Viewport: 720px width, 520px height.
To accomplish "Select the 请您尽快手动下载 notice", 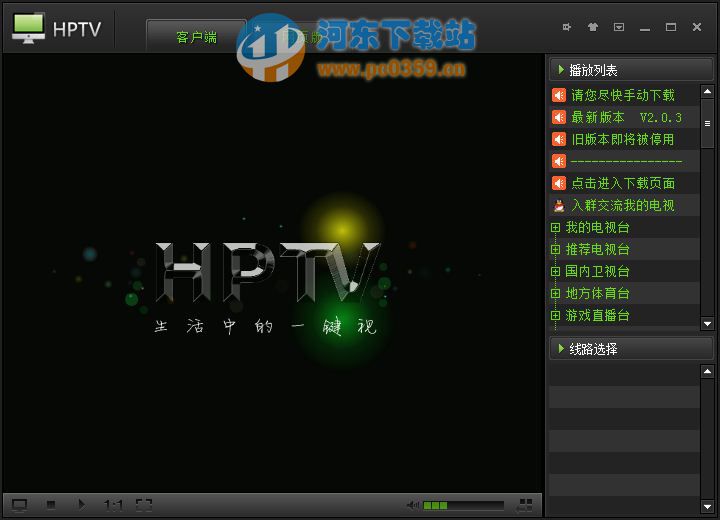I will pos(623,95).
